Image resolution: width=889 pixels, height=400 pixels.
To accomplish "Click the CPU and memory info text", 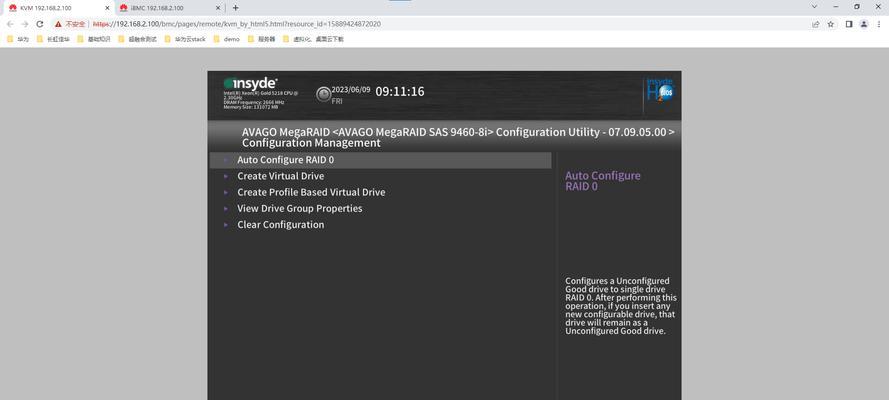I will 261,100.
